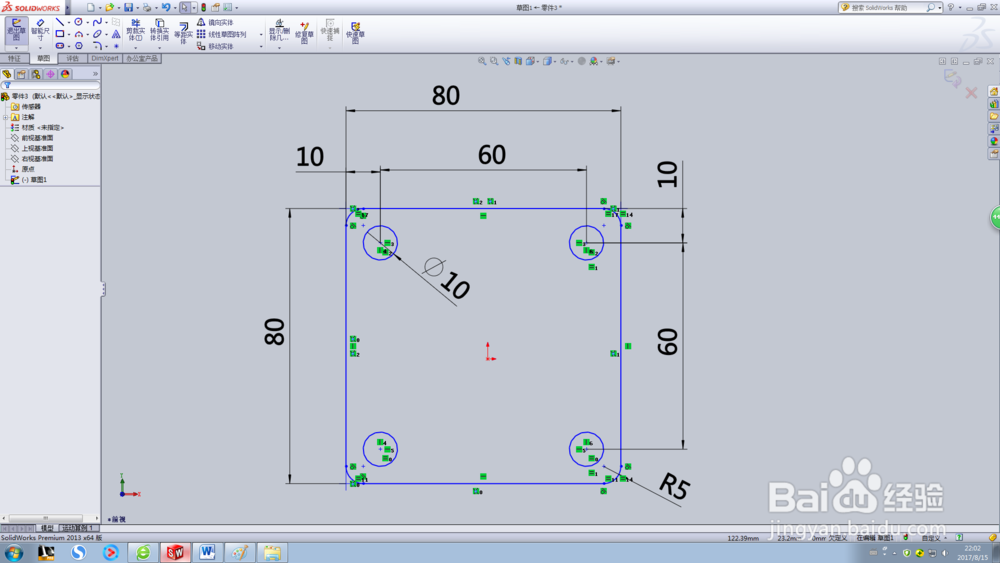Click the Undo icon
Image resolution: width=1000 pixels, height=563 pixels.
166,8
